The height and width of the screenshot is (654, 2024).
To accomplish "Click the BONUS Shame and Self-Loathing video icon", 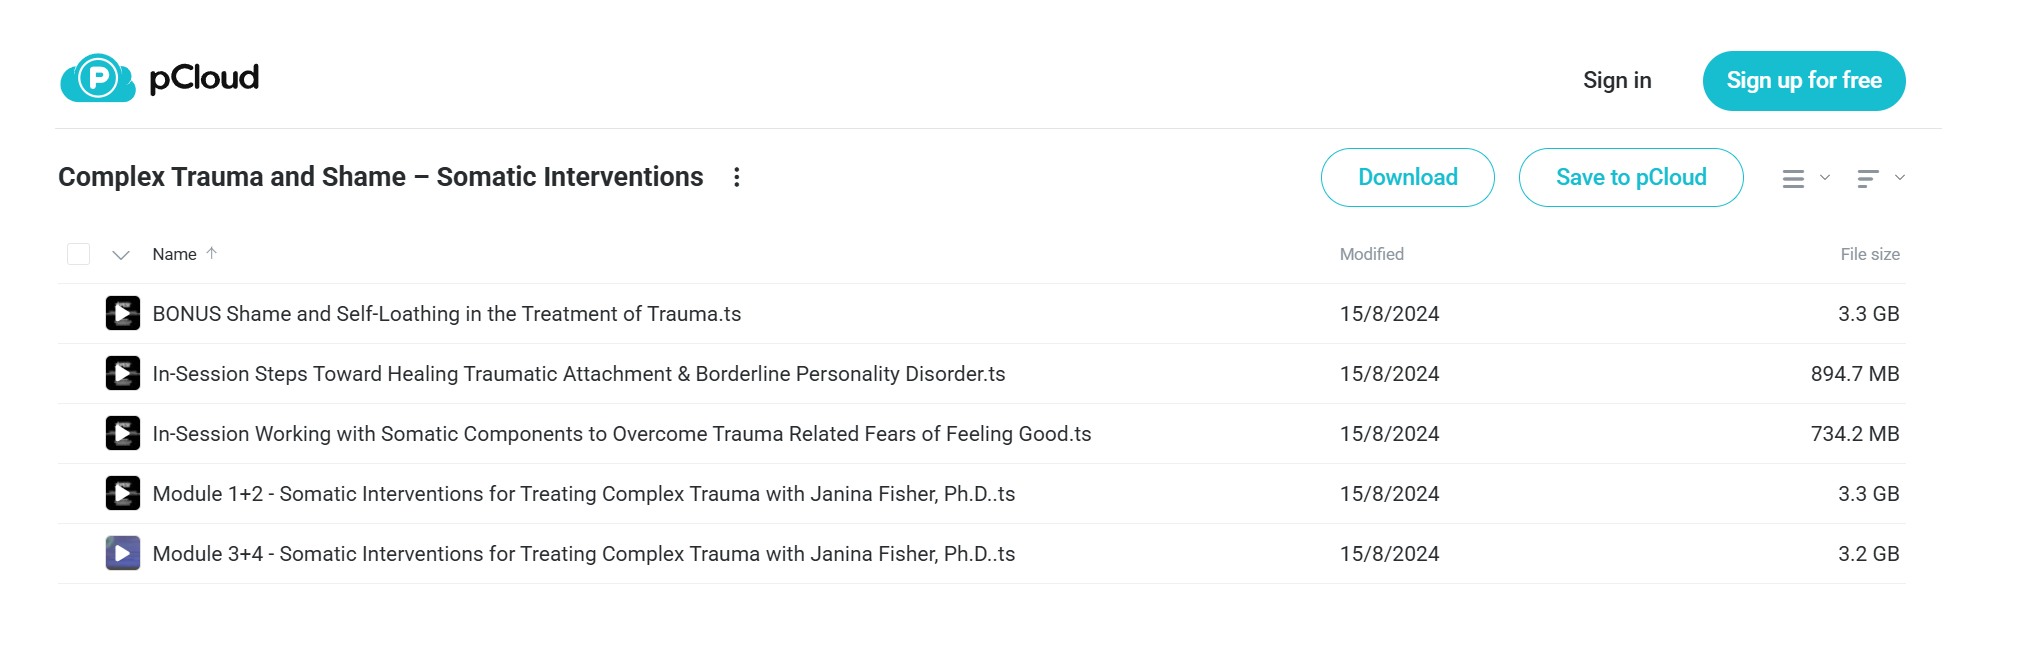I will (x=123, y=313).
